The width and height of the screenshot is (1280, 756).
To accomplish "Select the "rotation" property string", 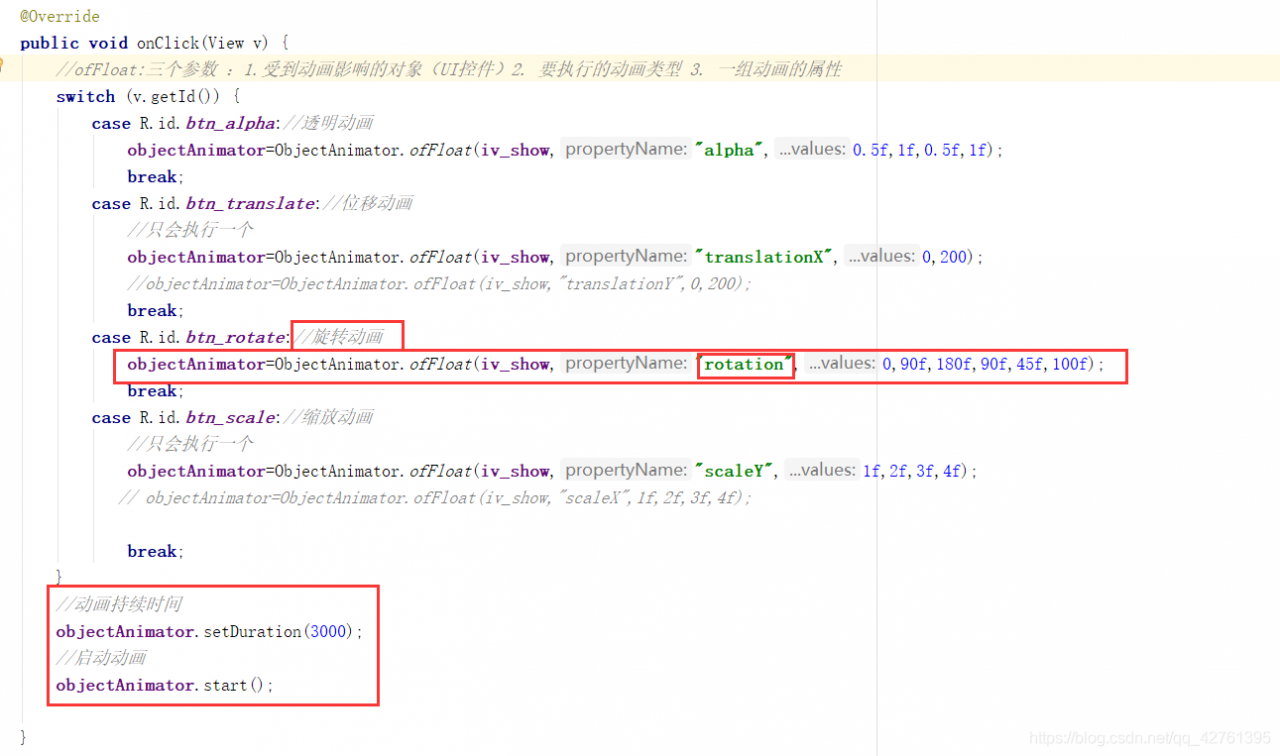I will tap(745, 364).
